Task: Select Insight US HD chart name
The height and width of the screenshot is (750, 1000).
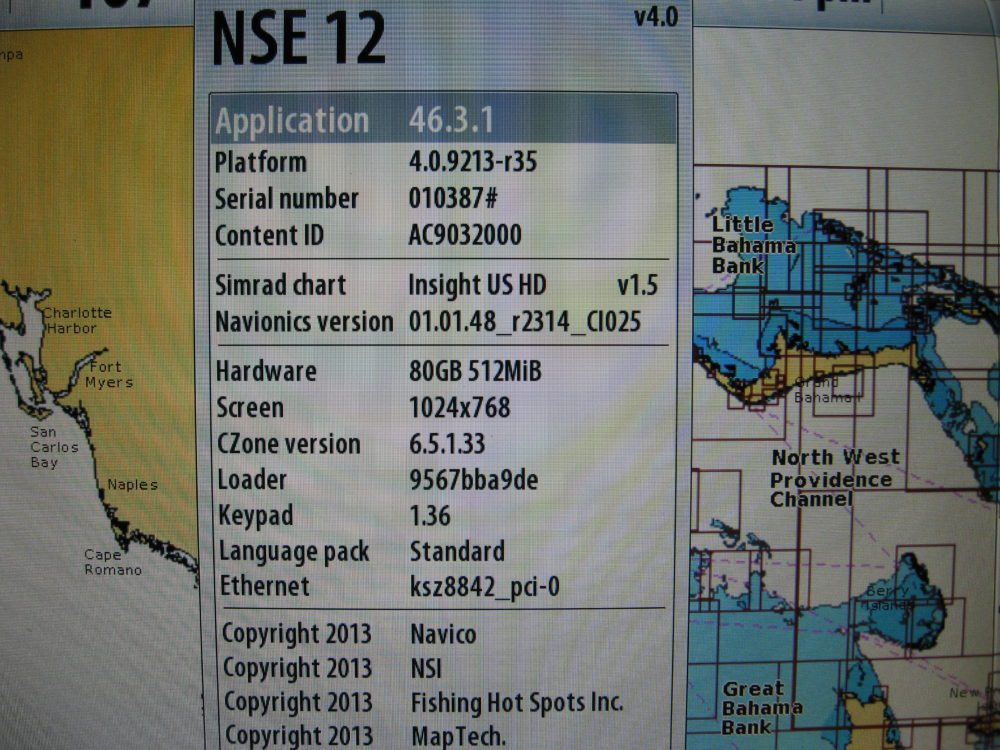Action: click(x=477, y=285)
